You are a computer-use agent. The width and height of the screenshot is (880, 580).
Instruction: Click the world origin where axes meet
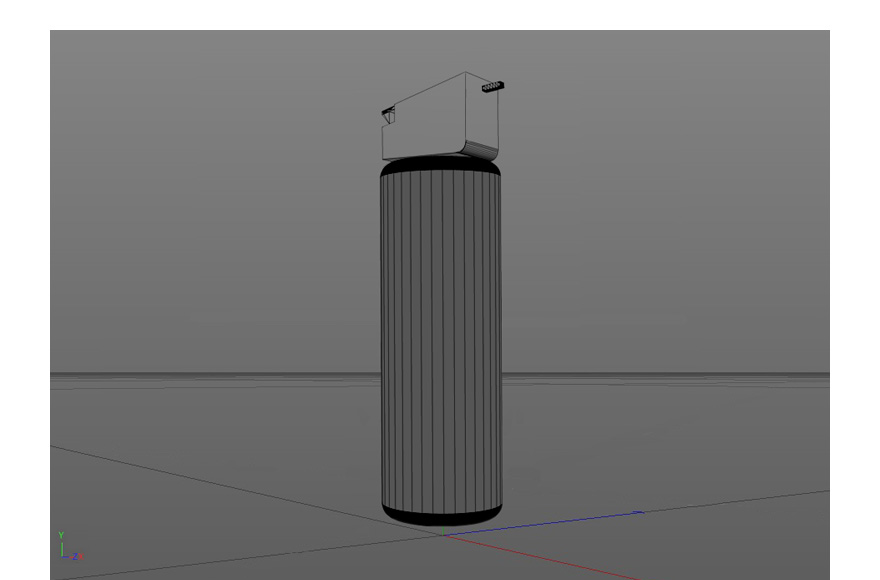pyautogui.click(x=445, y=535)
